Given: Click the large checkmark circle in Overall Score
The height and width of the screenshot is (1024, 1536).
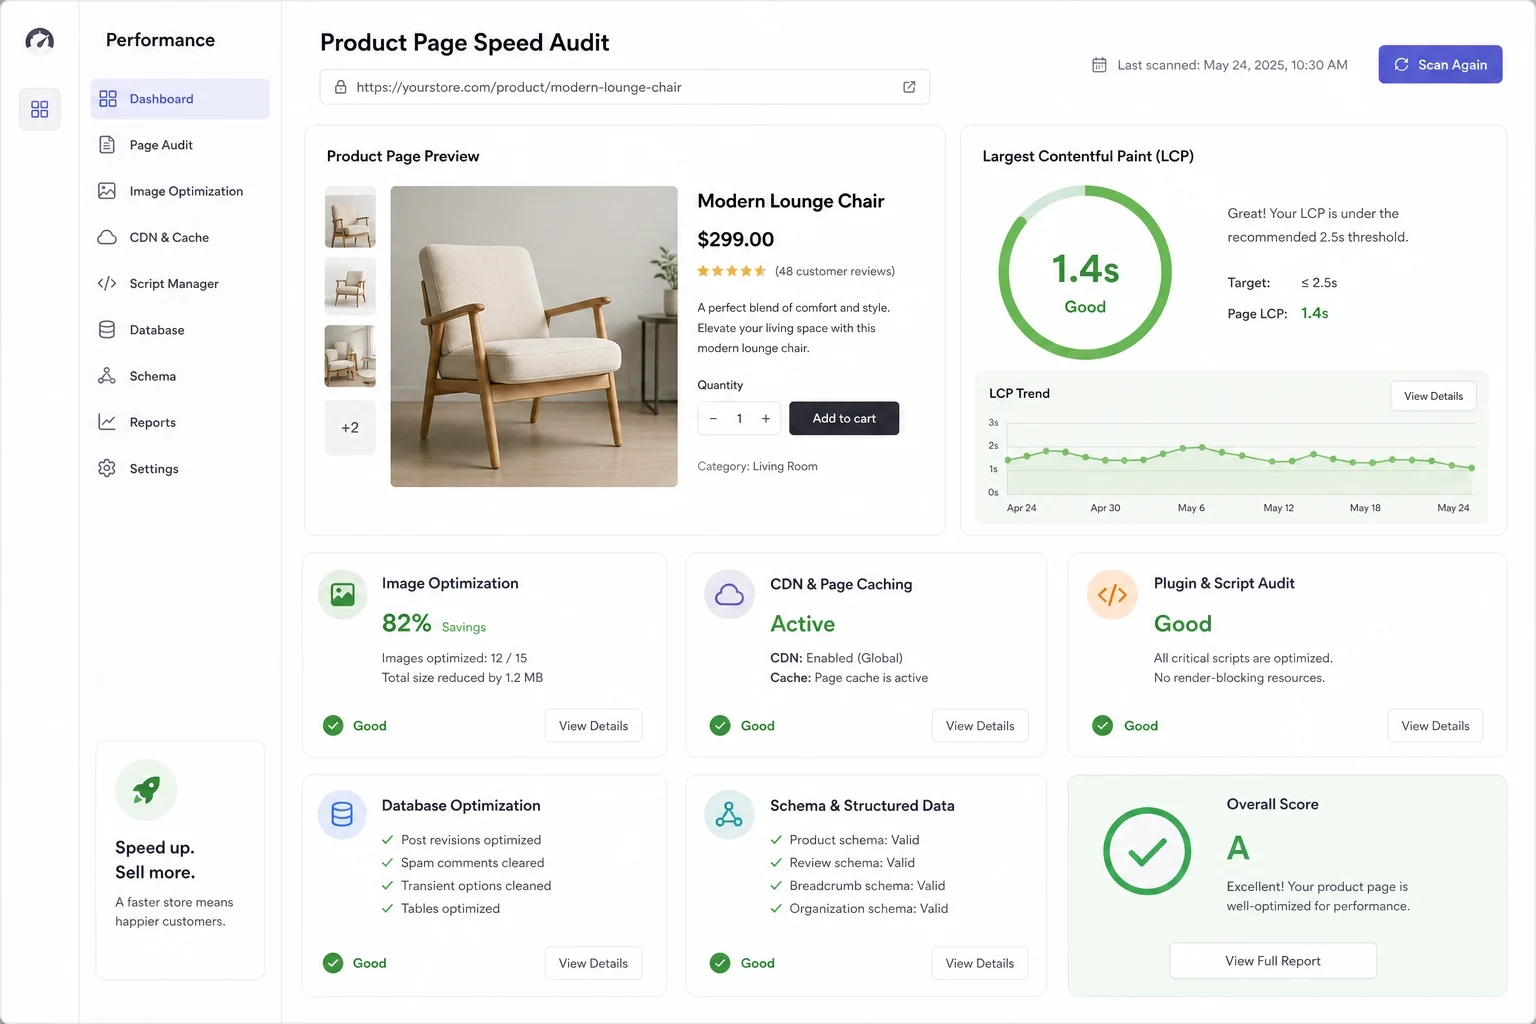Looking at the screenshot, I should coord(1147,851).
